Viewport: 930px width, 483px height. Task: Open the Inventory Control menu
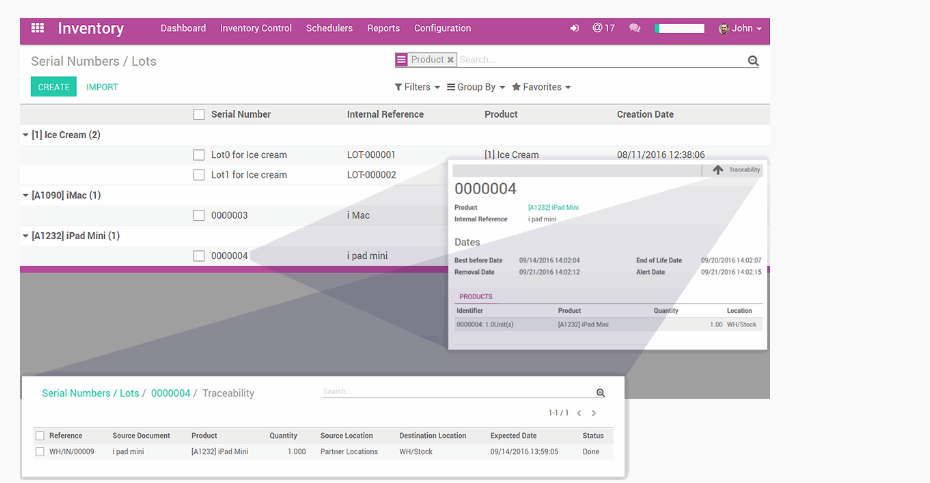pos(256,28)
